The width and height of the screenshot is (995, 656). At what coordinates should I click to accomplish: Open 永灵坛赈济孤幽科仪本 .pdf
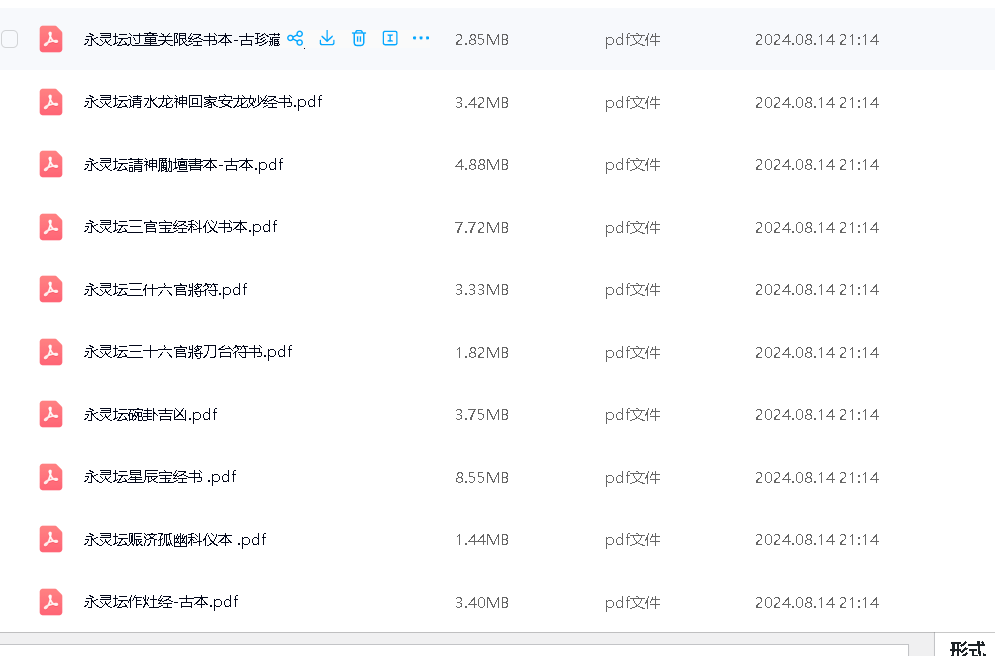coord(174,540)
